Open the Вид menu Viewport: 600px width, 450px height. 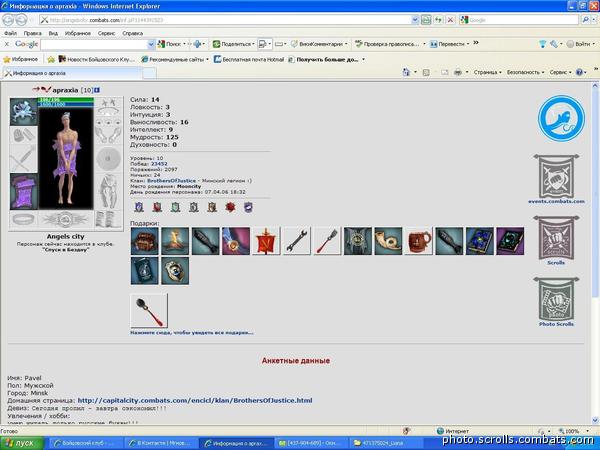(x=53, y=33)
